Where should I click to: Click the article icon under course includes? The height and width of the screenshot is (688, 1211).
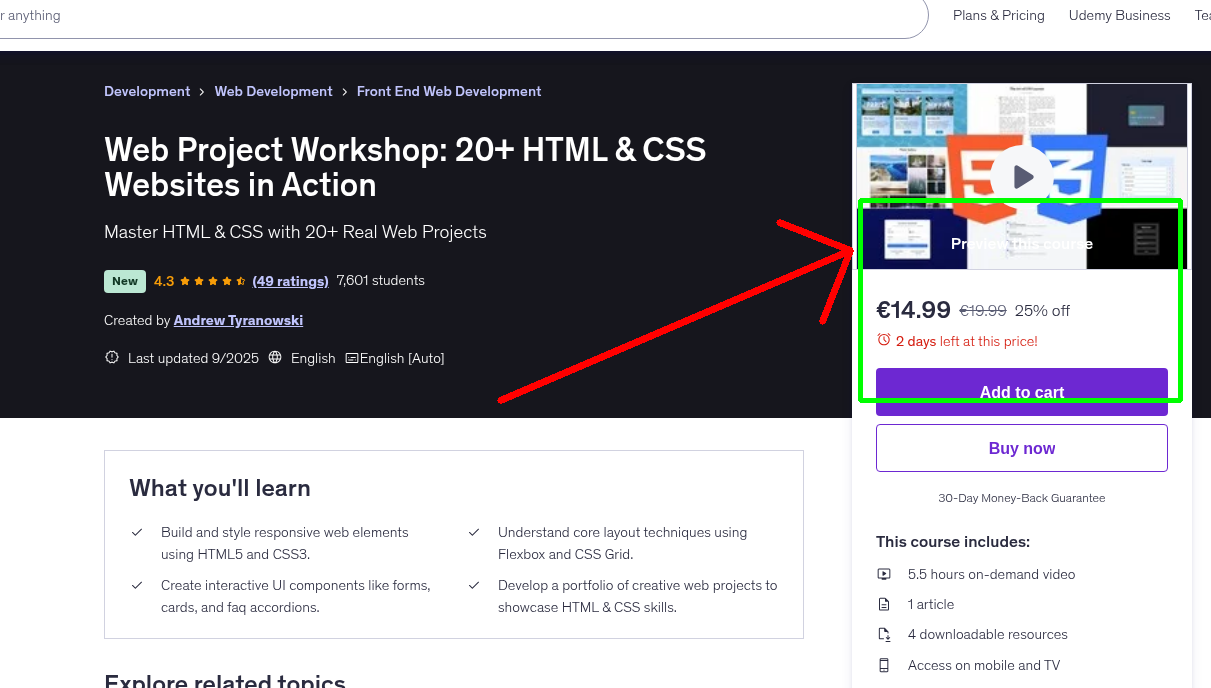[884, 604]
